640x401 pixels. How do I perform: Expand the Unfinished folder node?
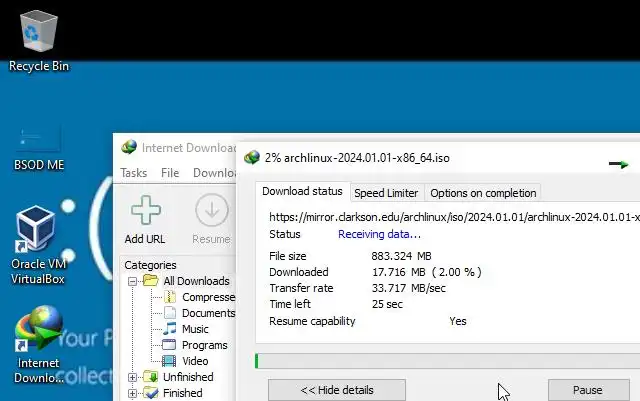pos(132,377)
